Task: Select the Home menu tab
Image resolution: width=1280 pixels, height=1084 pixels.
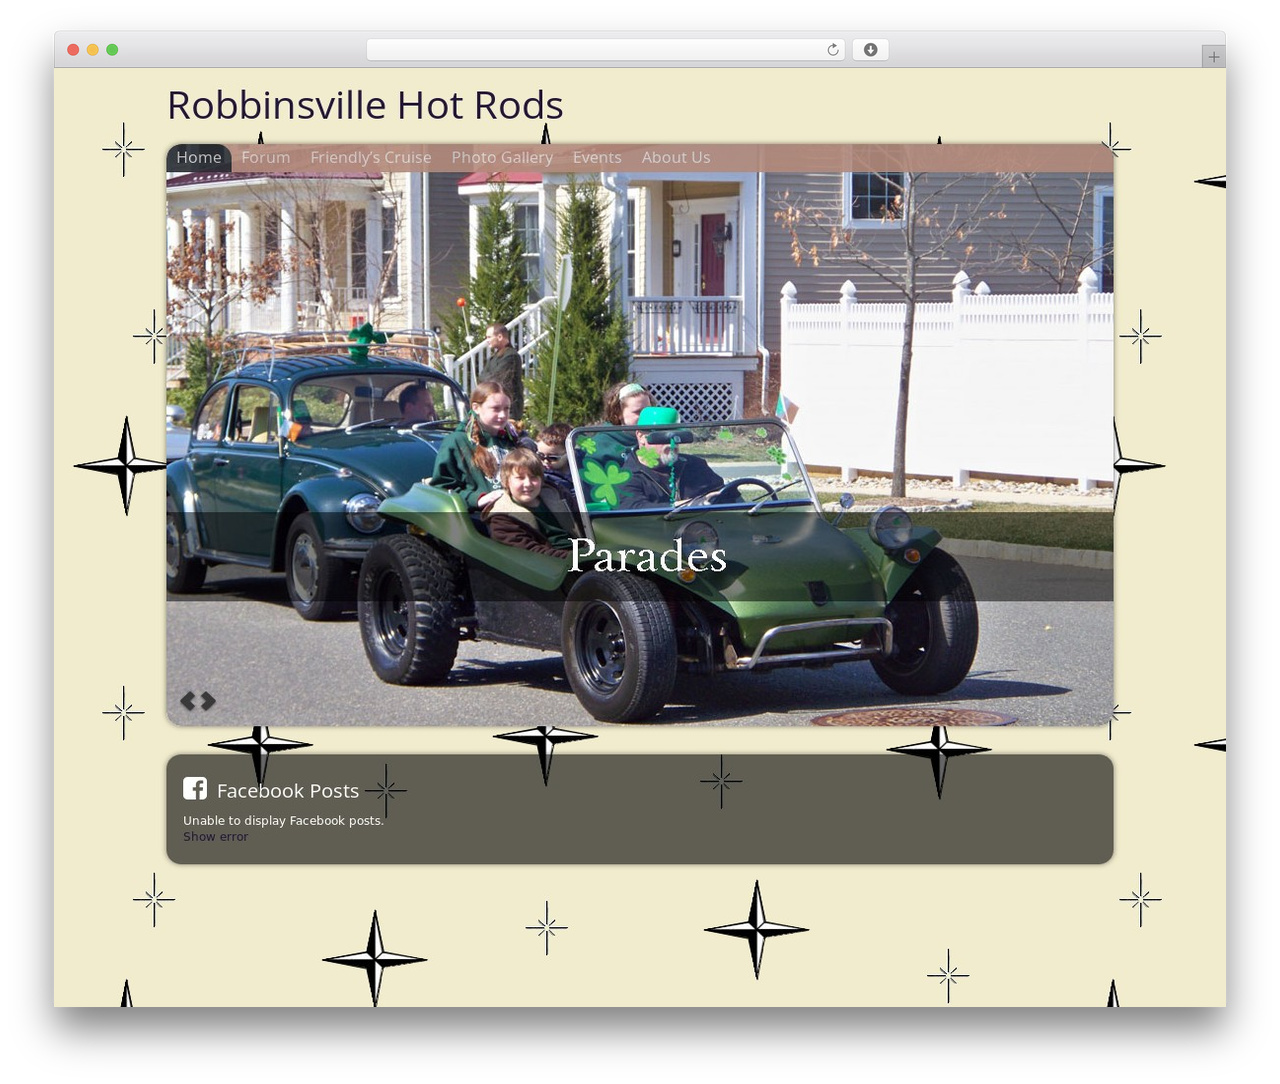Action: click(x=199, y=157)
